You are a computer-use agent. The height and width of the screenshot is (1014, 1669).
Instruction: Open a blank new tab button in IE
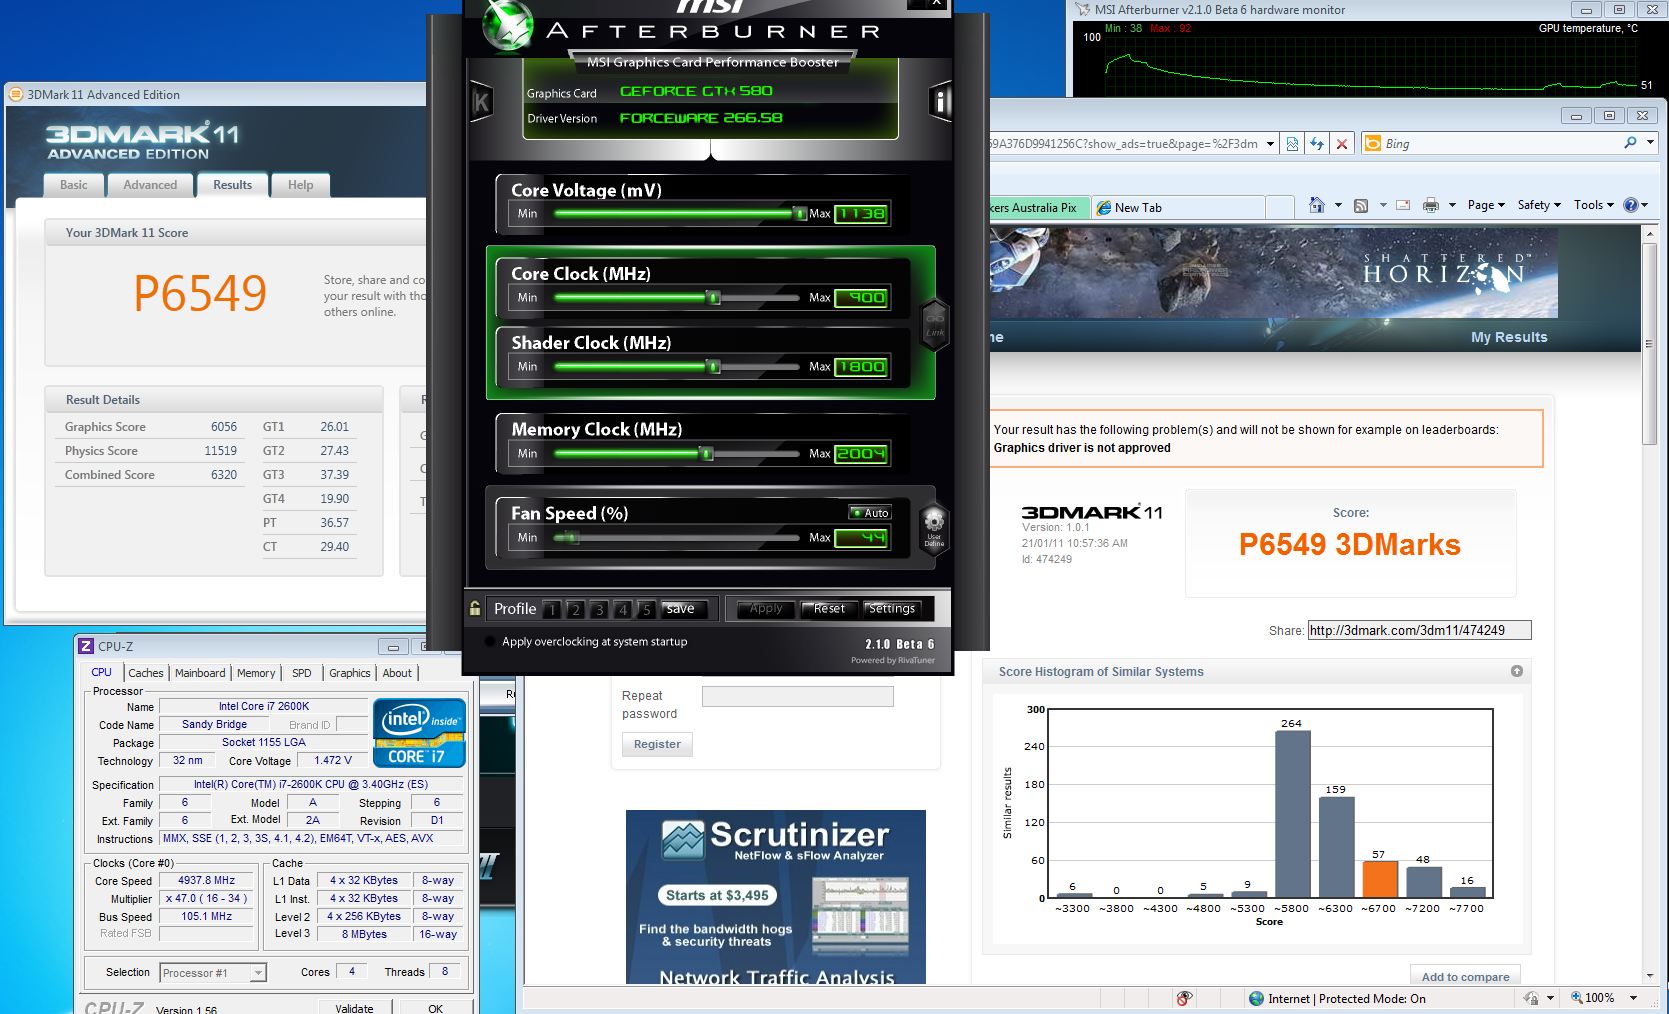click(1280, 208)
